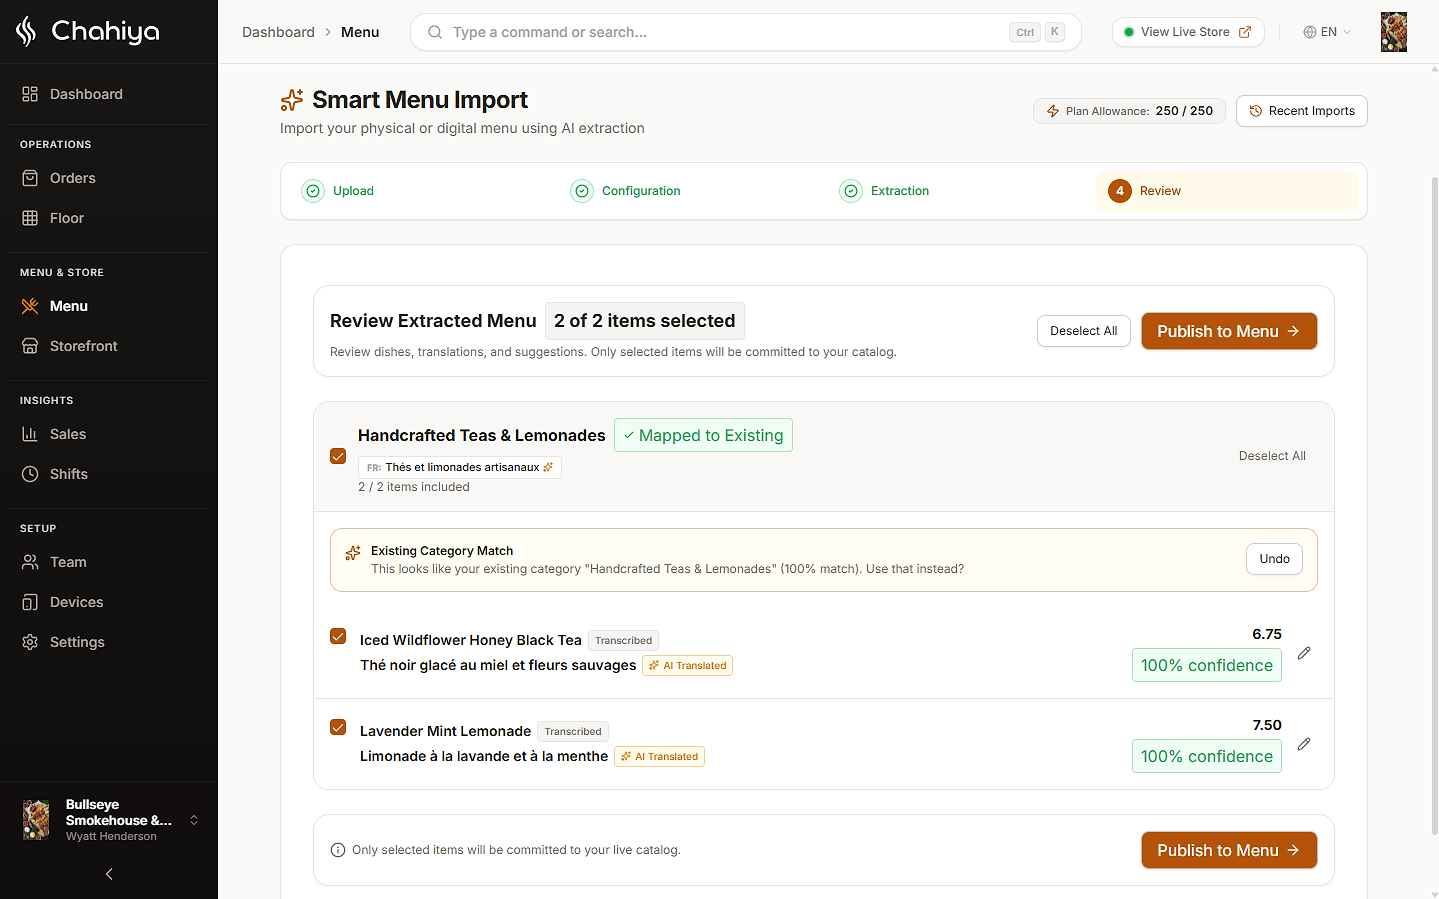Viewport: 1439px width, 899px height.
Task: Click the Orders bag icon
Action: tap(30, 178)
